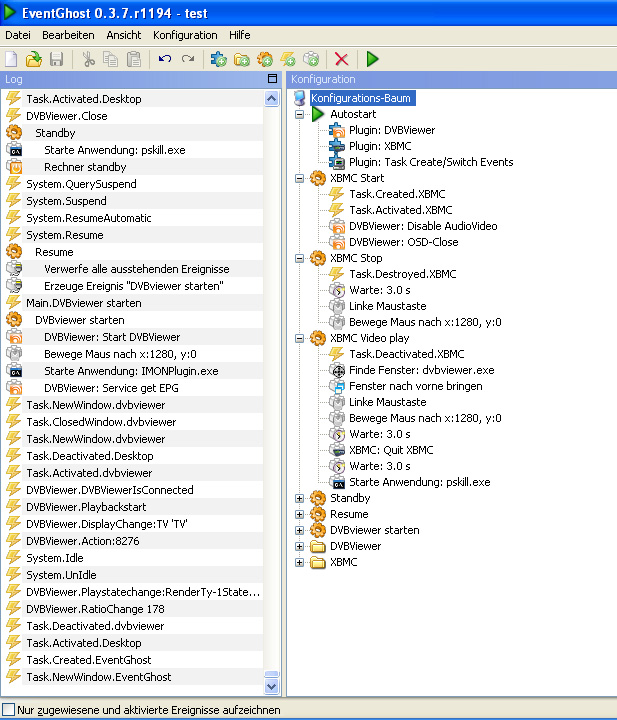Click the Add Plugin toolbar icon
The image size is (617, 720).
(219, 59)
